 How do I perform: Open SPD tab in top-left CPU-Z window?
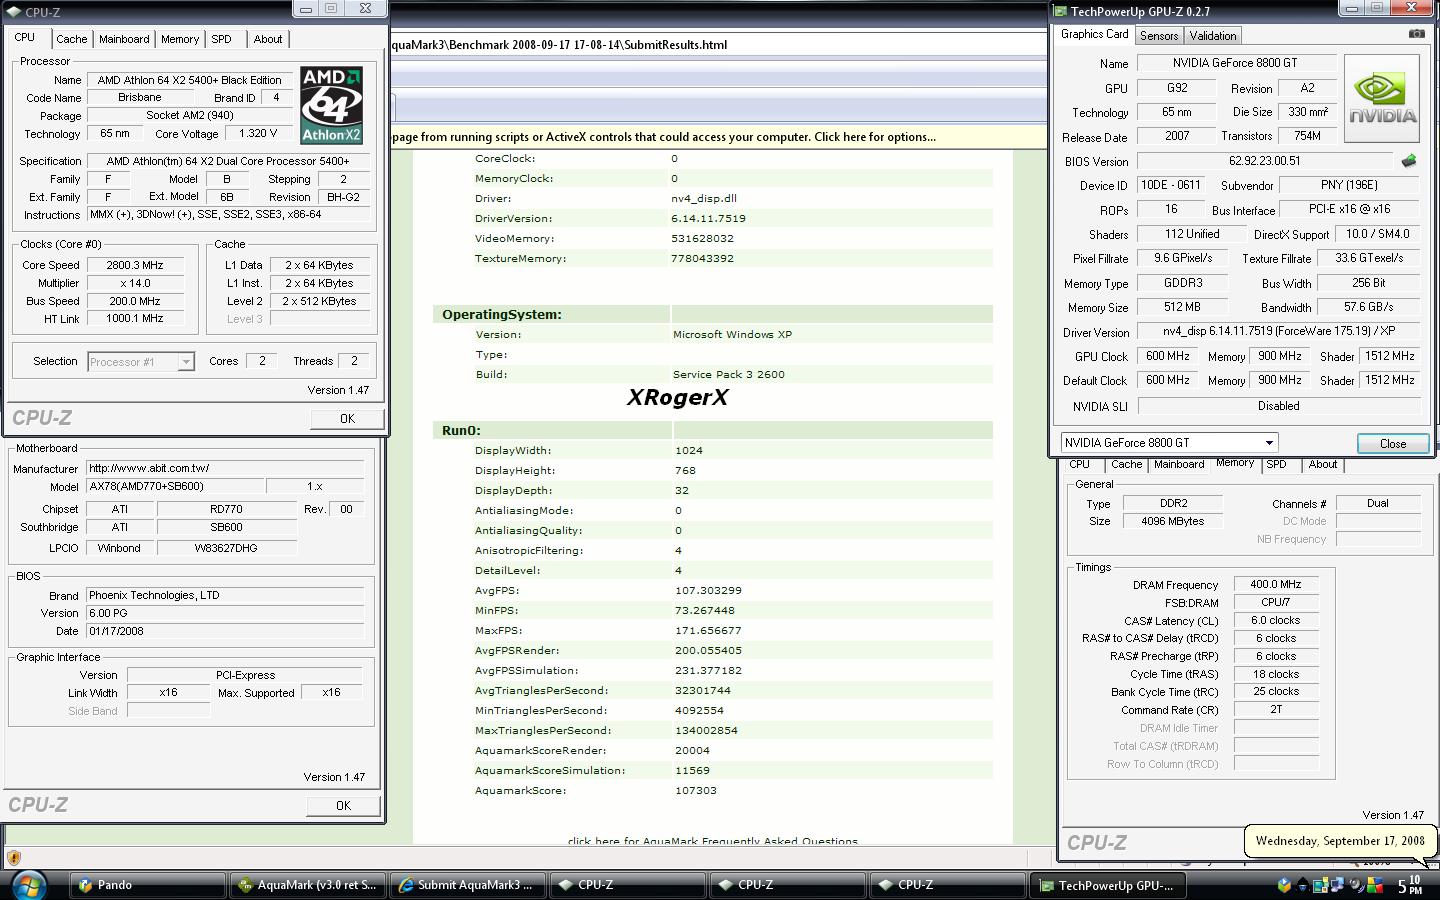click(x=221, y=39)
